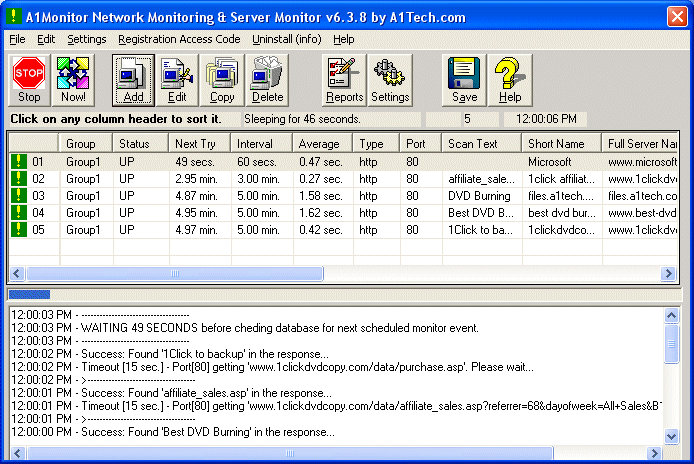The width and height of the screenshot is (694, 464).
Task: Save configuration with floppy Save icon
Action: (464, 80)
